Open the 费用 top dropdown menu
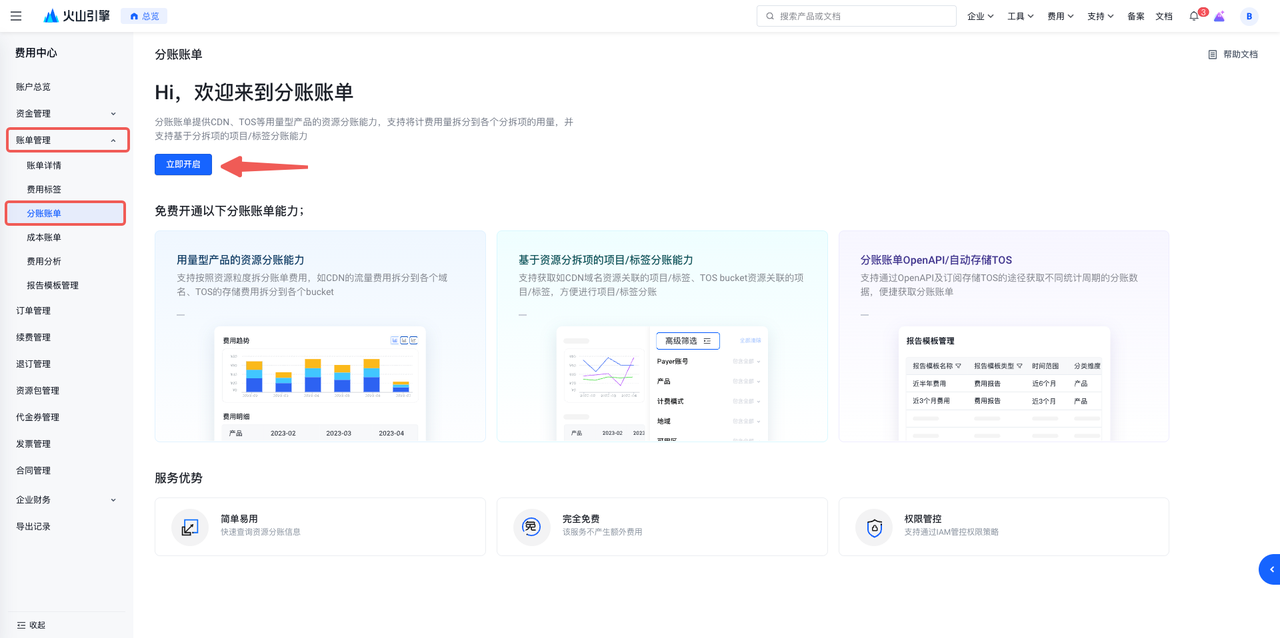 pos(1060,16)
